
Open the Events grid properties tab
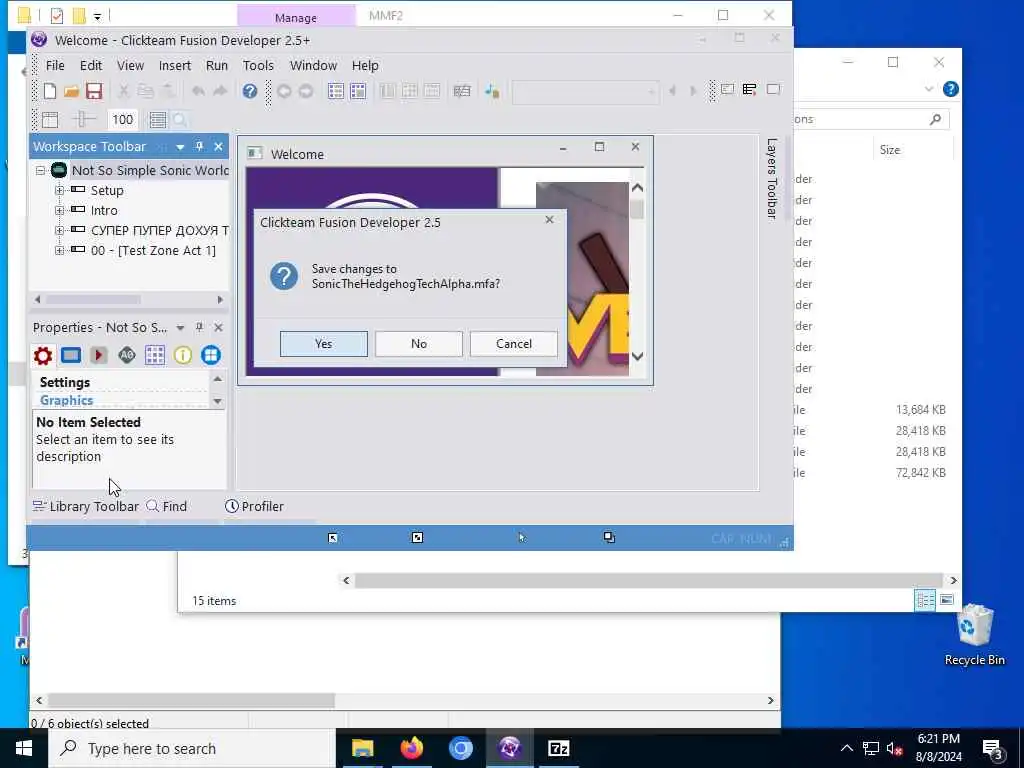coord(155,355)
